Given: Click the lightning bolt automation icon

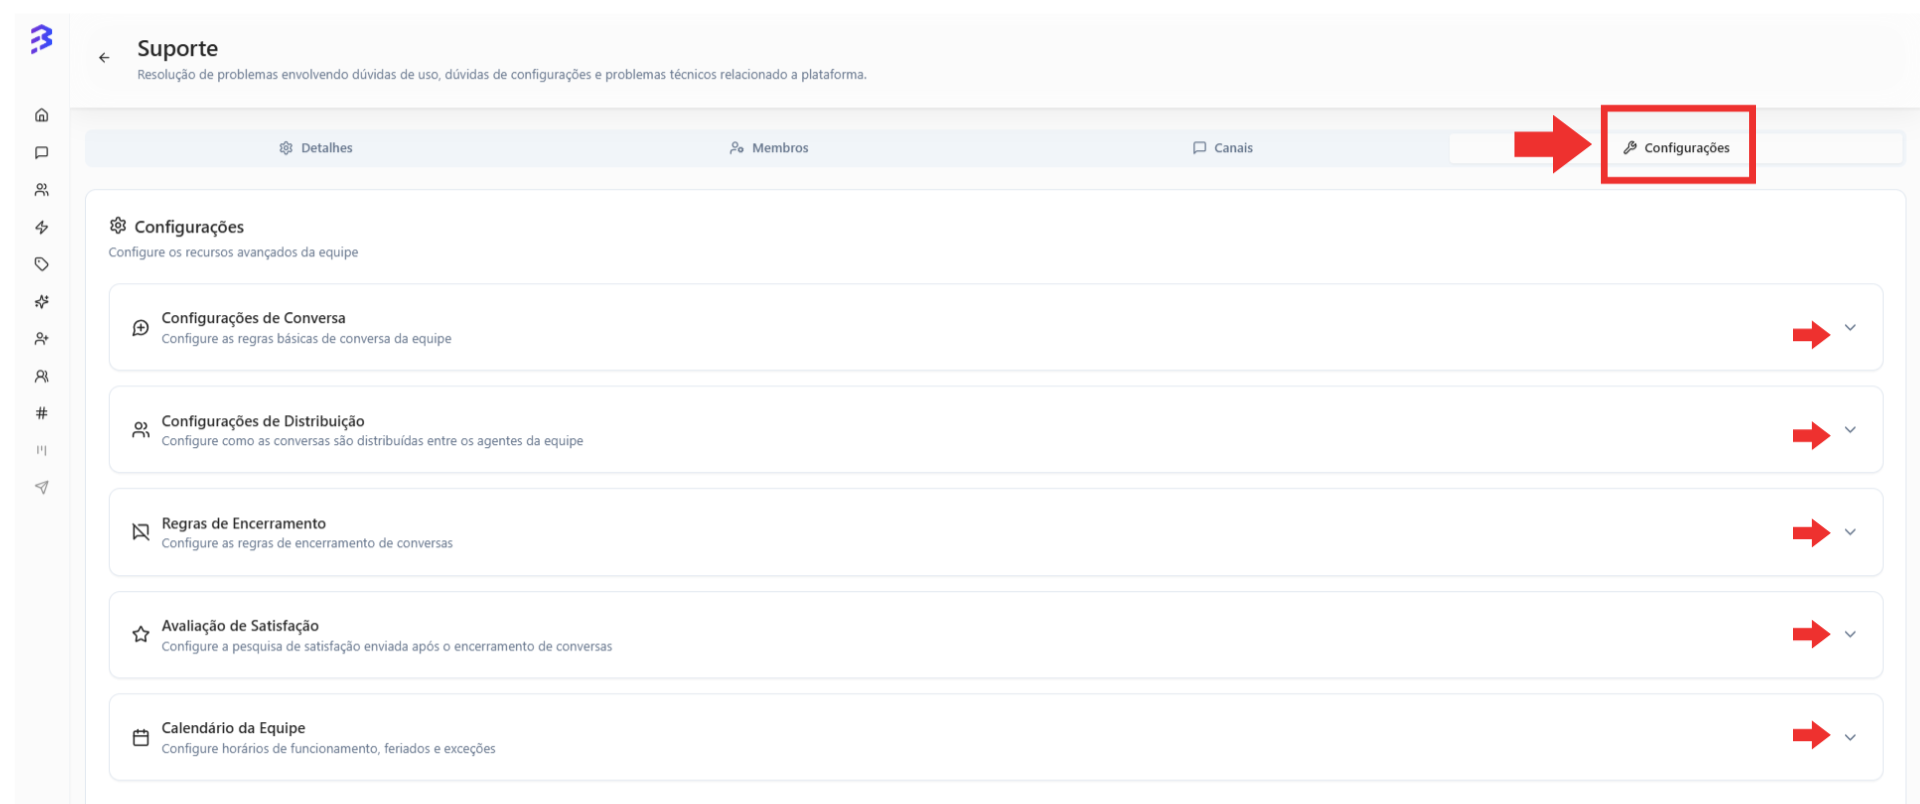Looking at the screenshot, I should tap(42, 227).
